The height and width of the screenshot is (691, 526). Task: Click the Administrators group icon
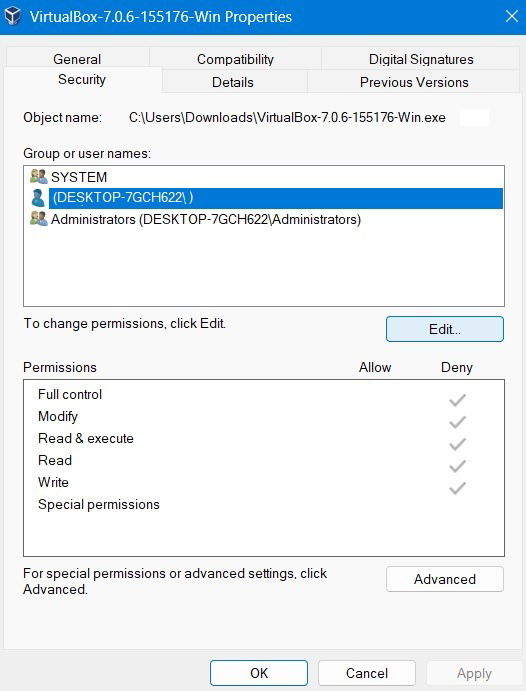click(38, 219)
